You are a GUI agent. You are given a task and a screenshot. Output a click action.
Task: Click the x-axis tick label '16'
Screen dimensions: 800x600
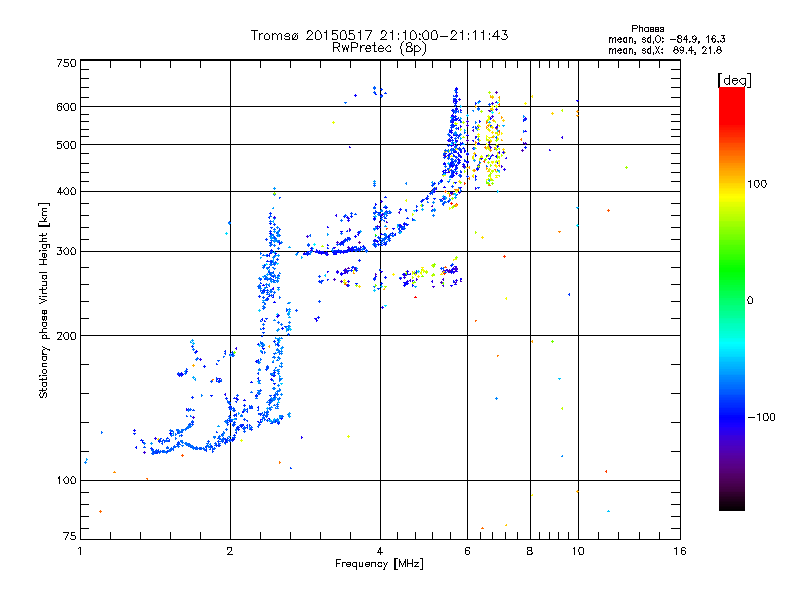coord(680,551)
